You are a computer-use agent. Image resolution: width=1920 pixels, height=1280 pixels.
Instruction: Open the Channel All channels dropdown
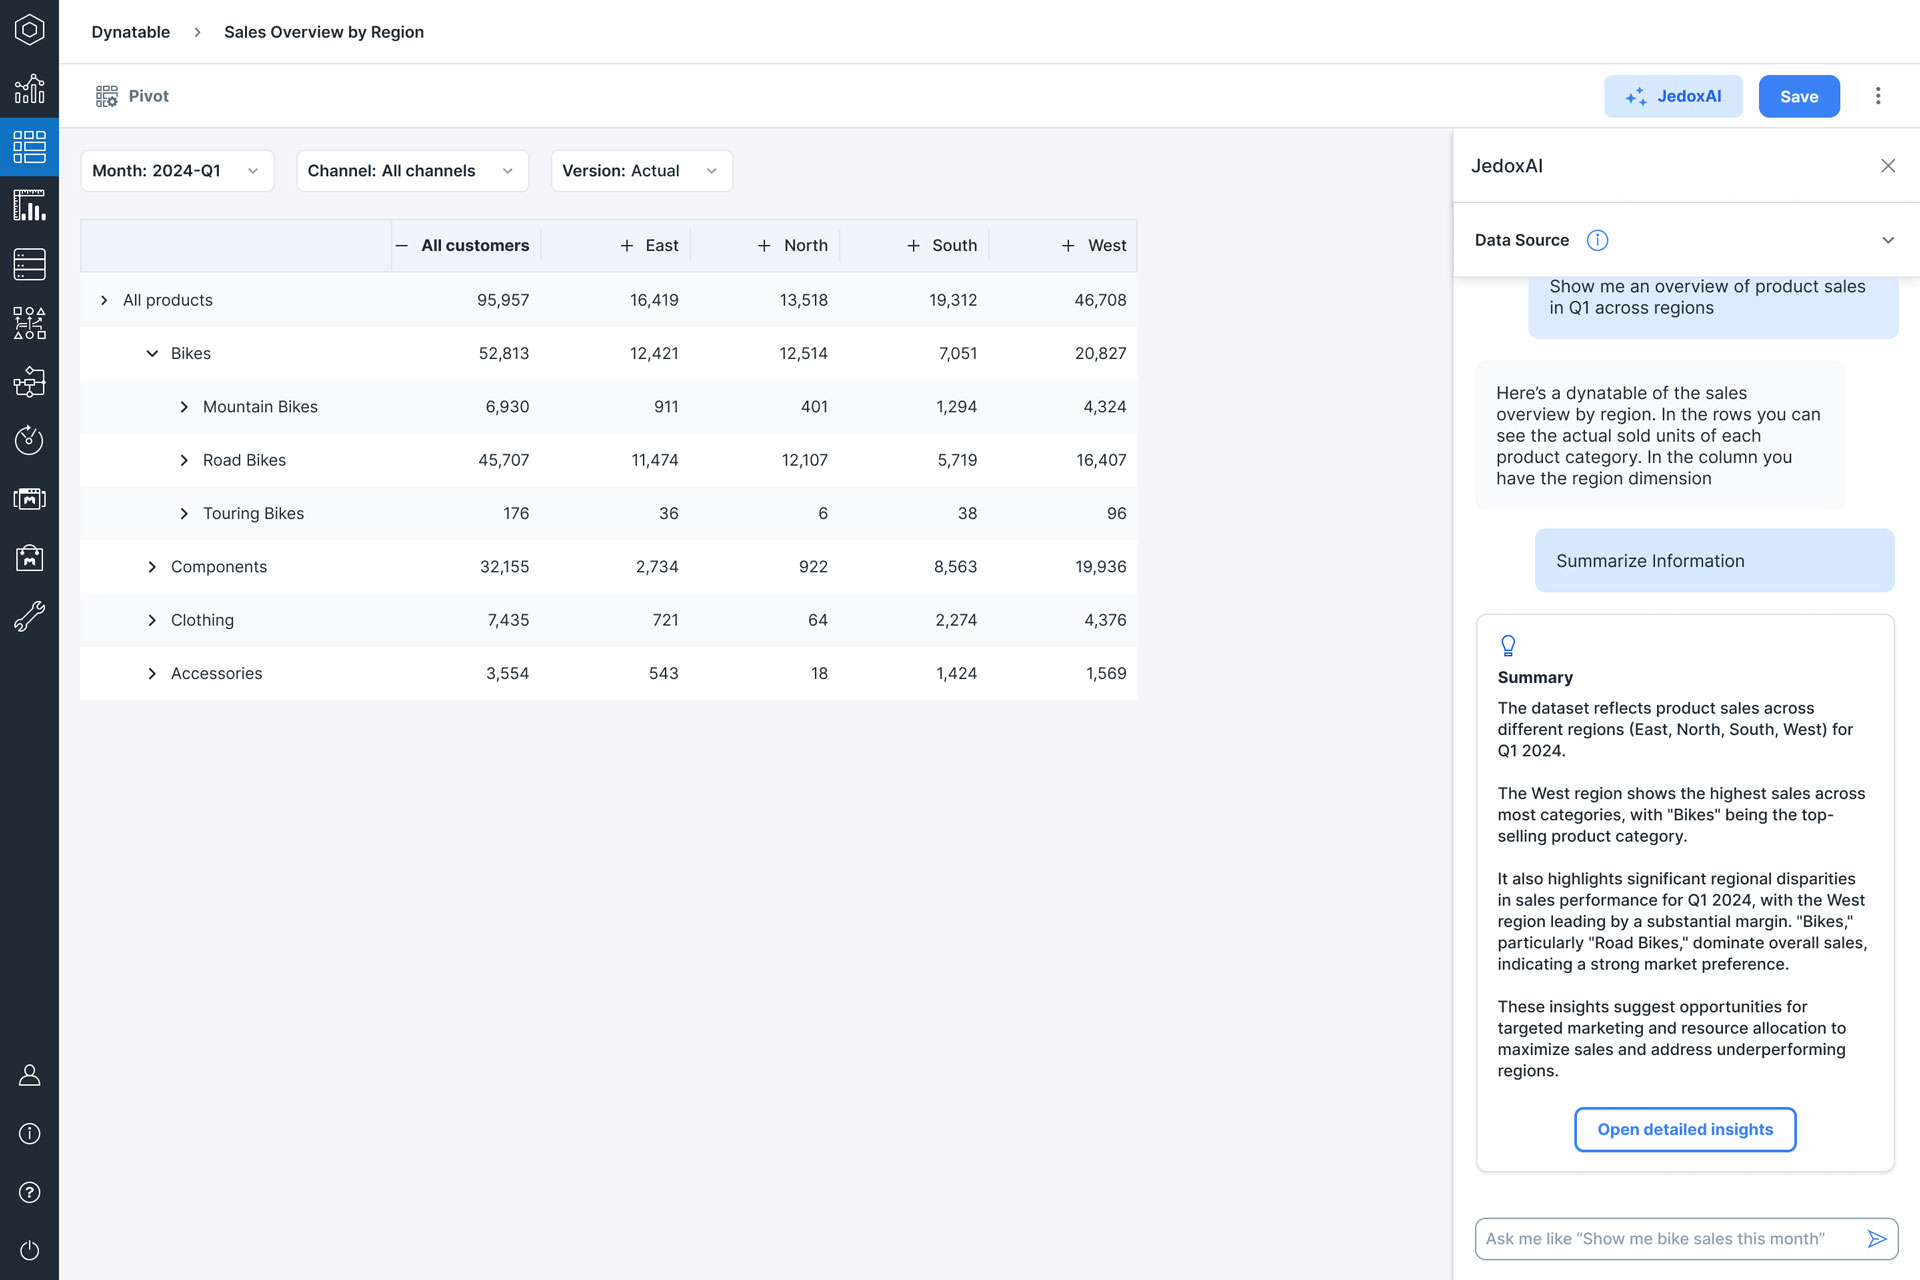(x=412, y=171)
